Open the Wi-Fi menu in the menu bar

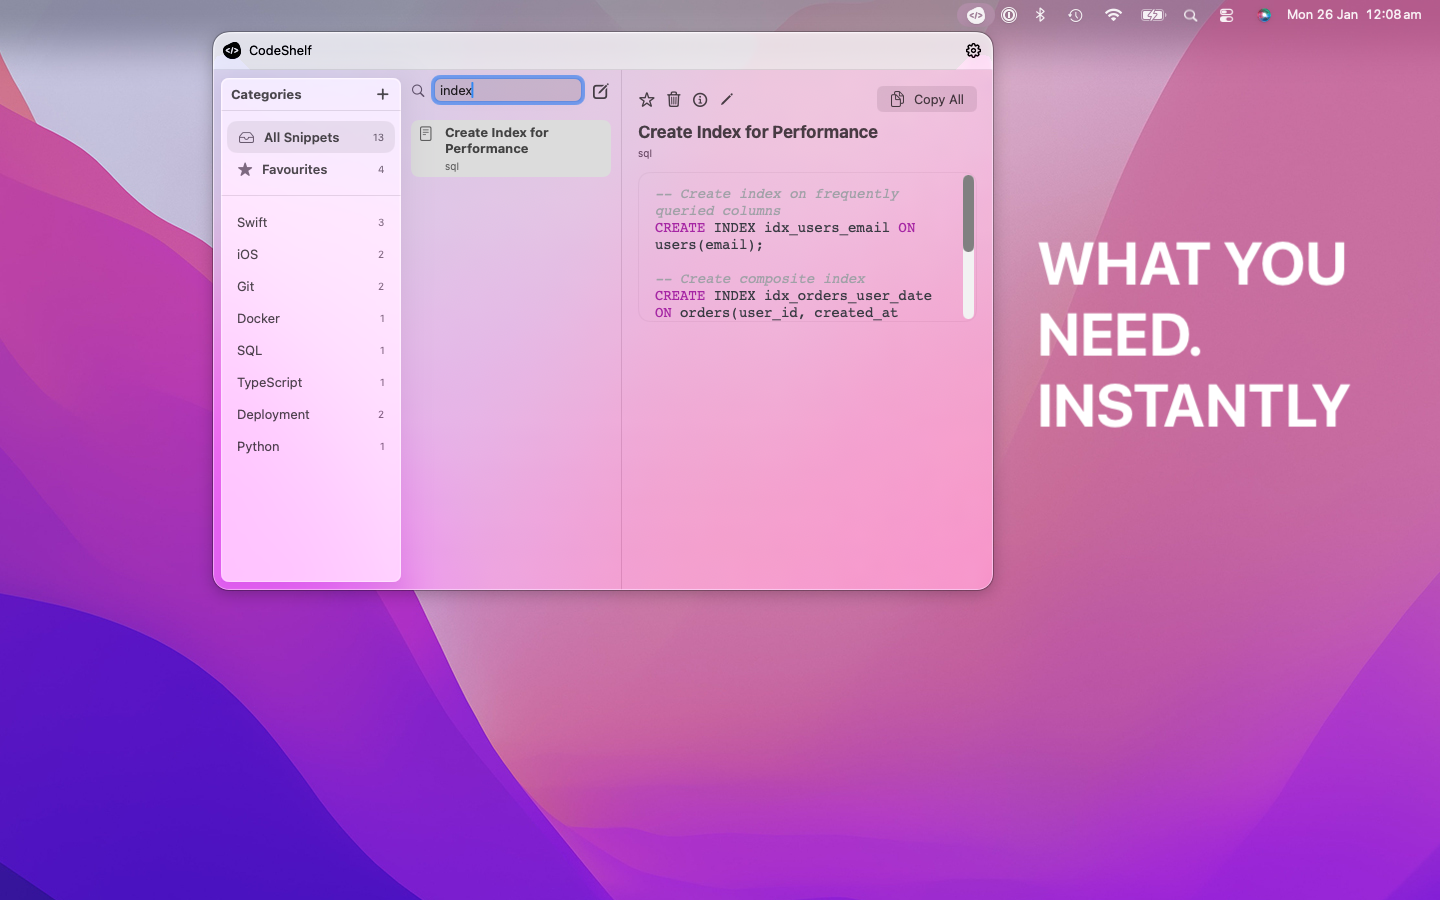point(1113,15)
